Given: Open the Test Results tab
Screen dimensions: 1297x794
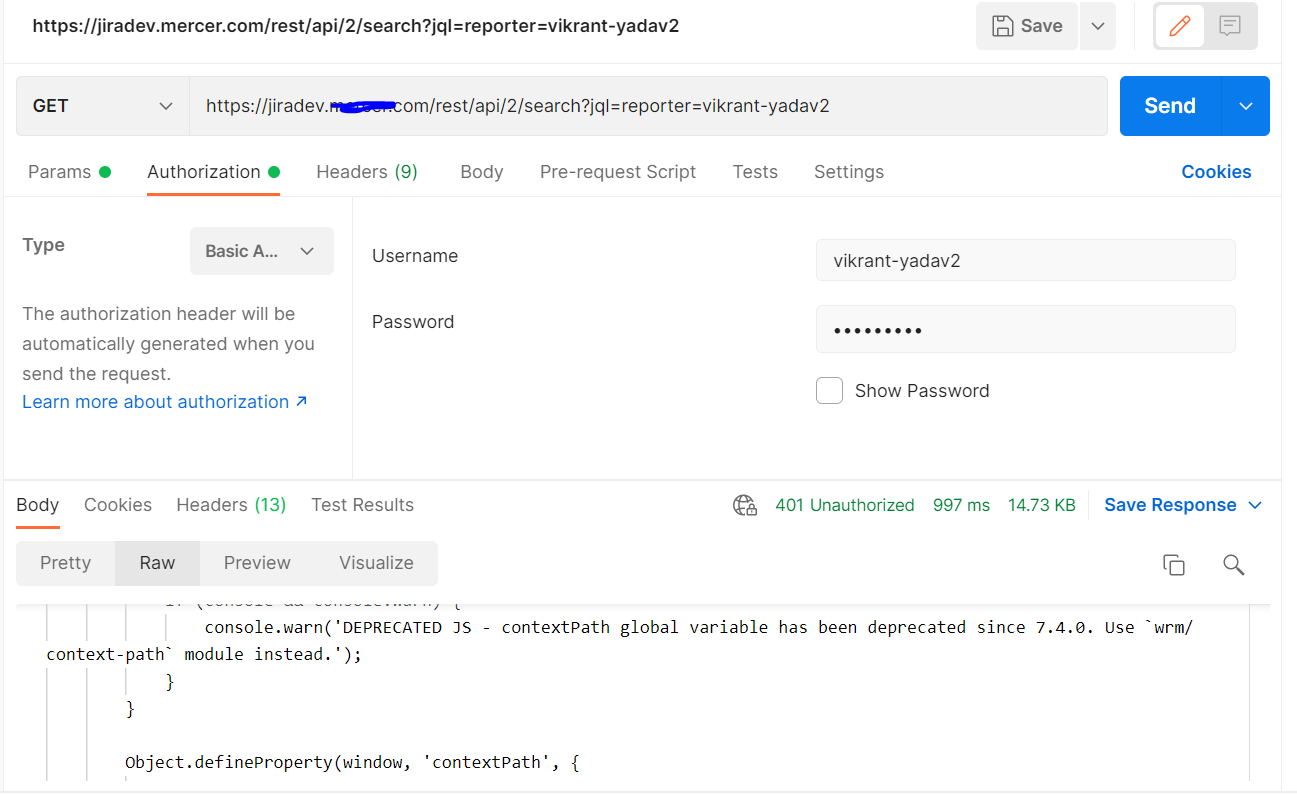Looking at the screenshot, I should (362, 505).
